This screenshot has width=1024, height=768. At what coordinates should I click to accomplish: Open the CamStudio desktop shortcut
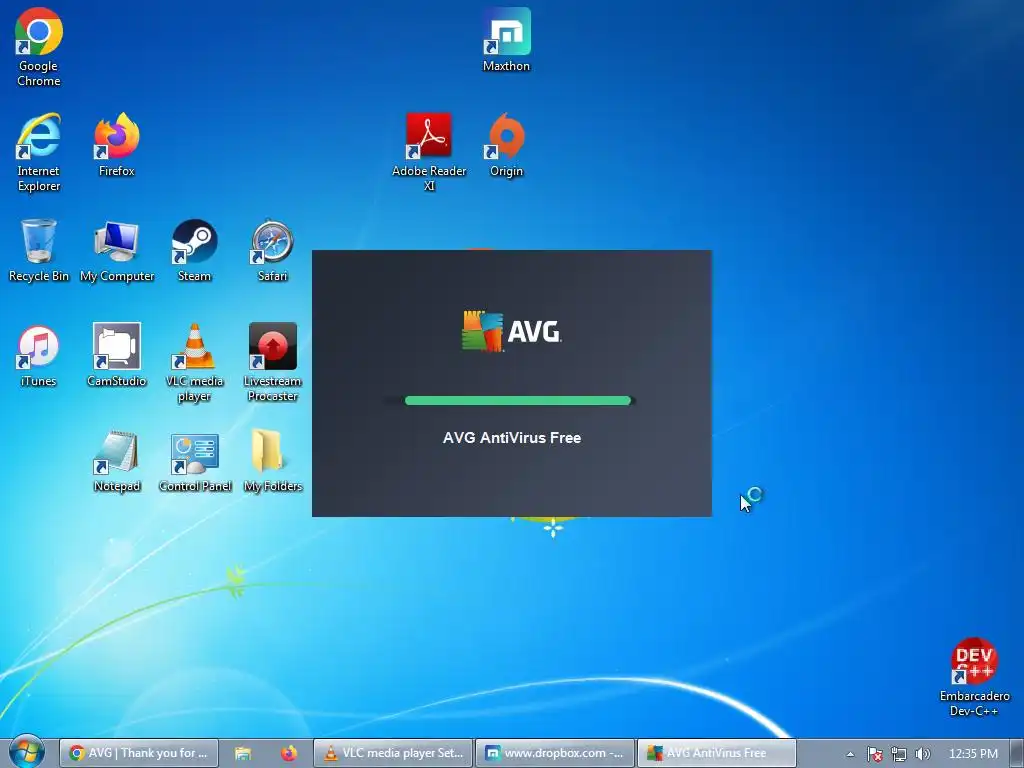[117, 355]
